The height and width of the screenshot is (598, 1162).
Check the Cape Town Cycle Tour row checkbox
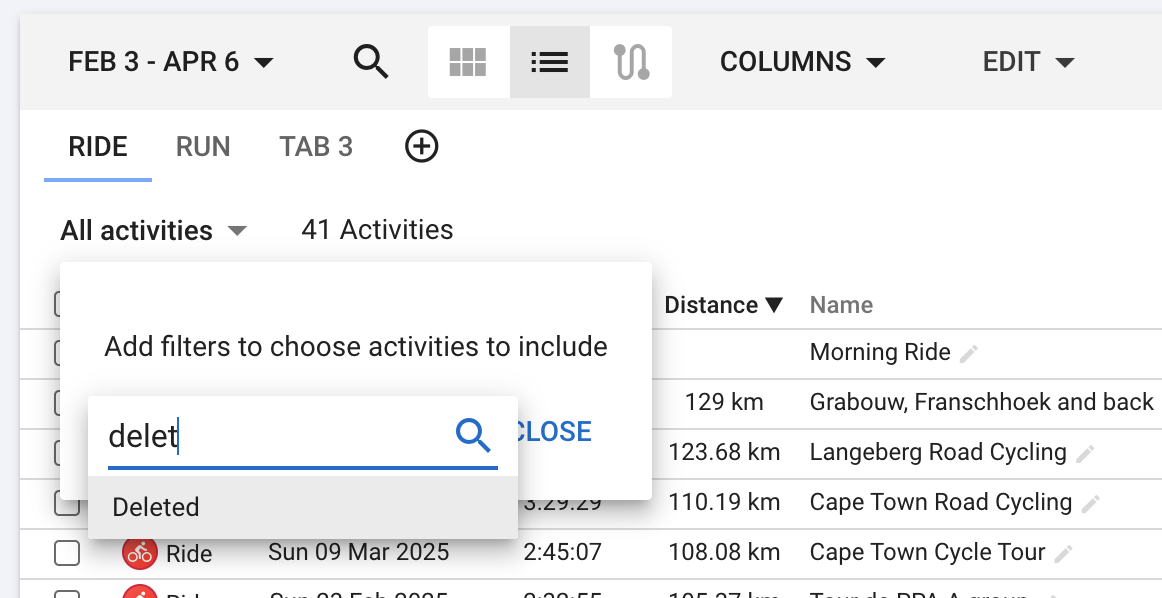[67, 553]
